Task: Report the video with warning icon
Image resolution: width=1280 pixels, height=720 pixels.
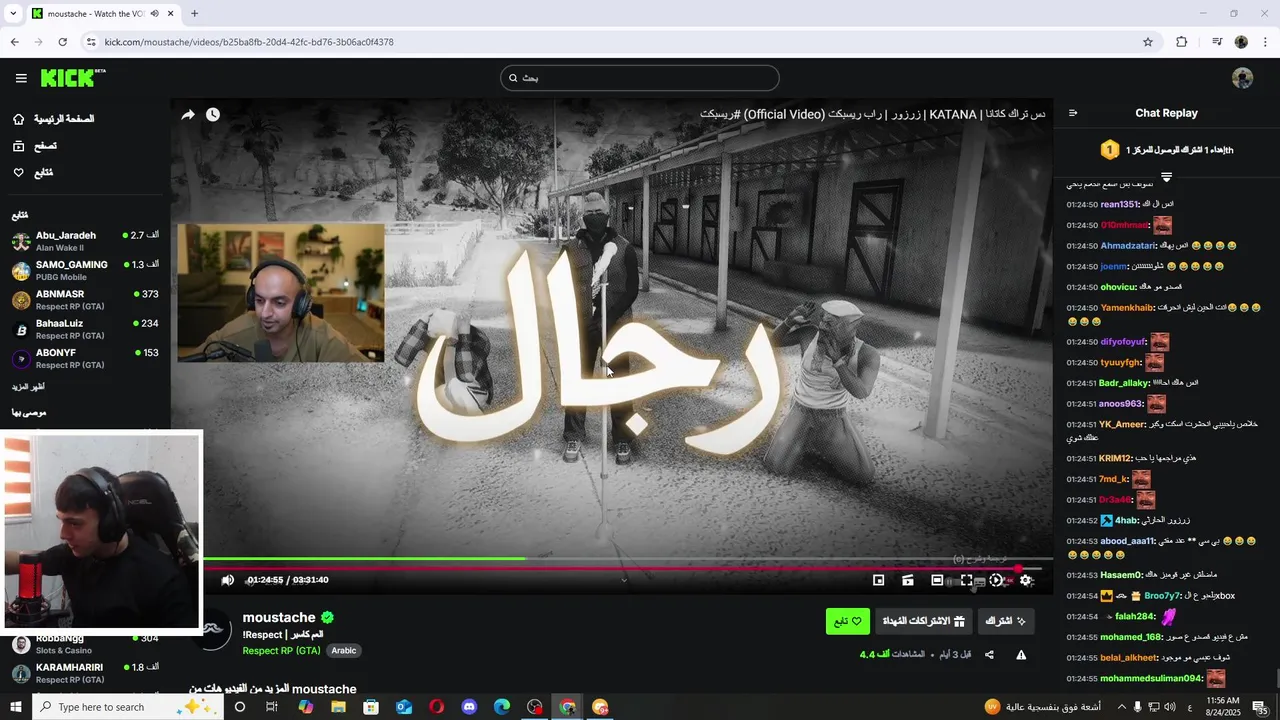Action: pos(1021,655)
